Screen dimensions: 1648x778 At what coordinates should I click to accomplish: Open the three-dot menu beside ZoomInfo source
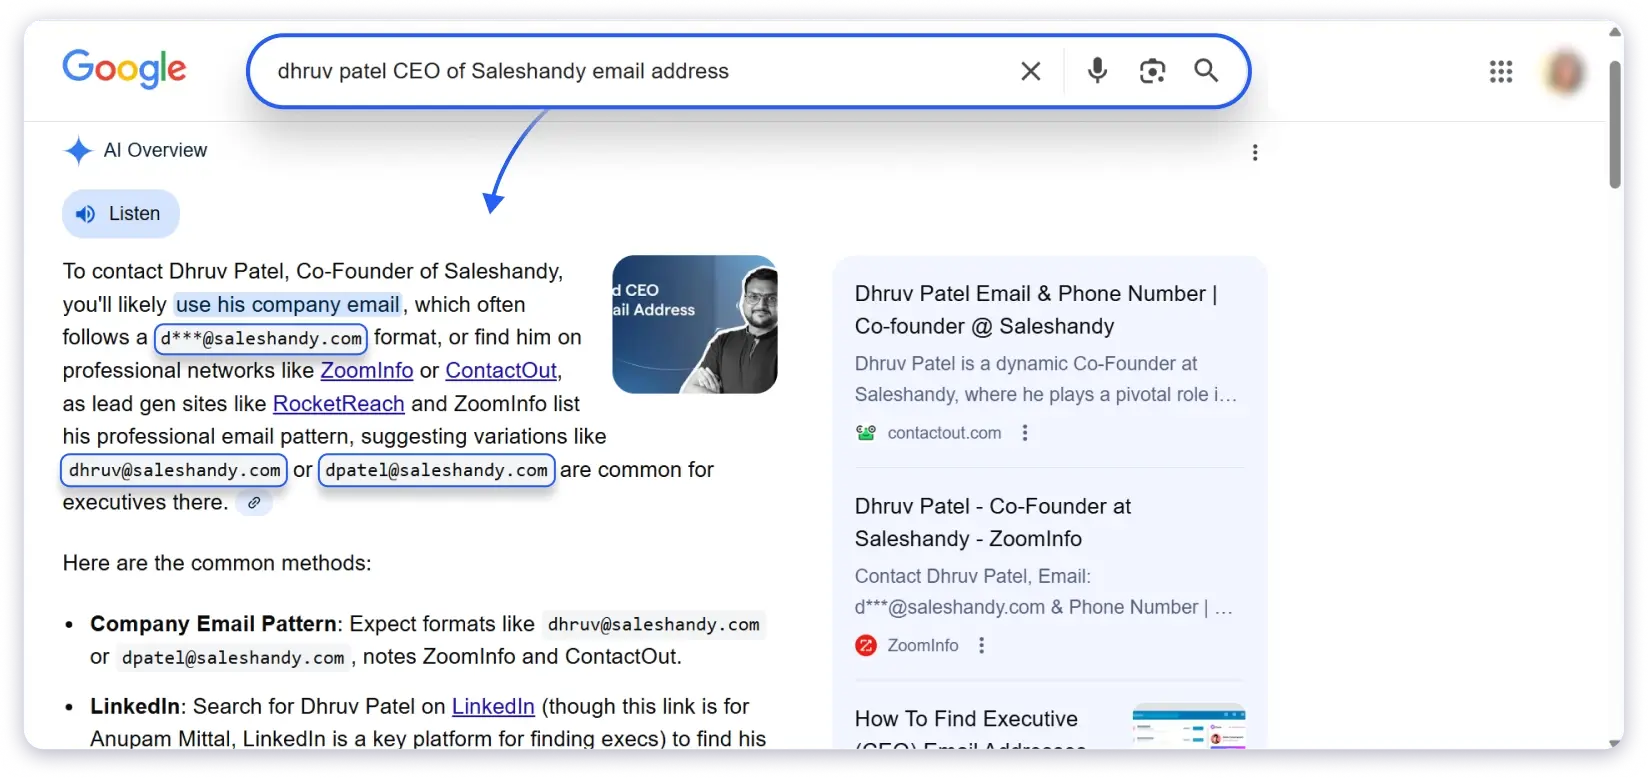(x=981, y=646)
